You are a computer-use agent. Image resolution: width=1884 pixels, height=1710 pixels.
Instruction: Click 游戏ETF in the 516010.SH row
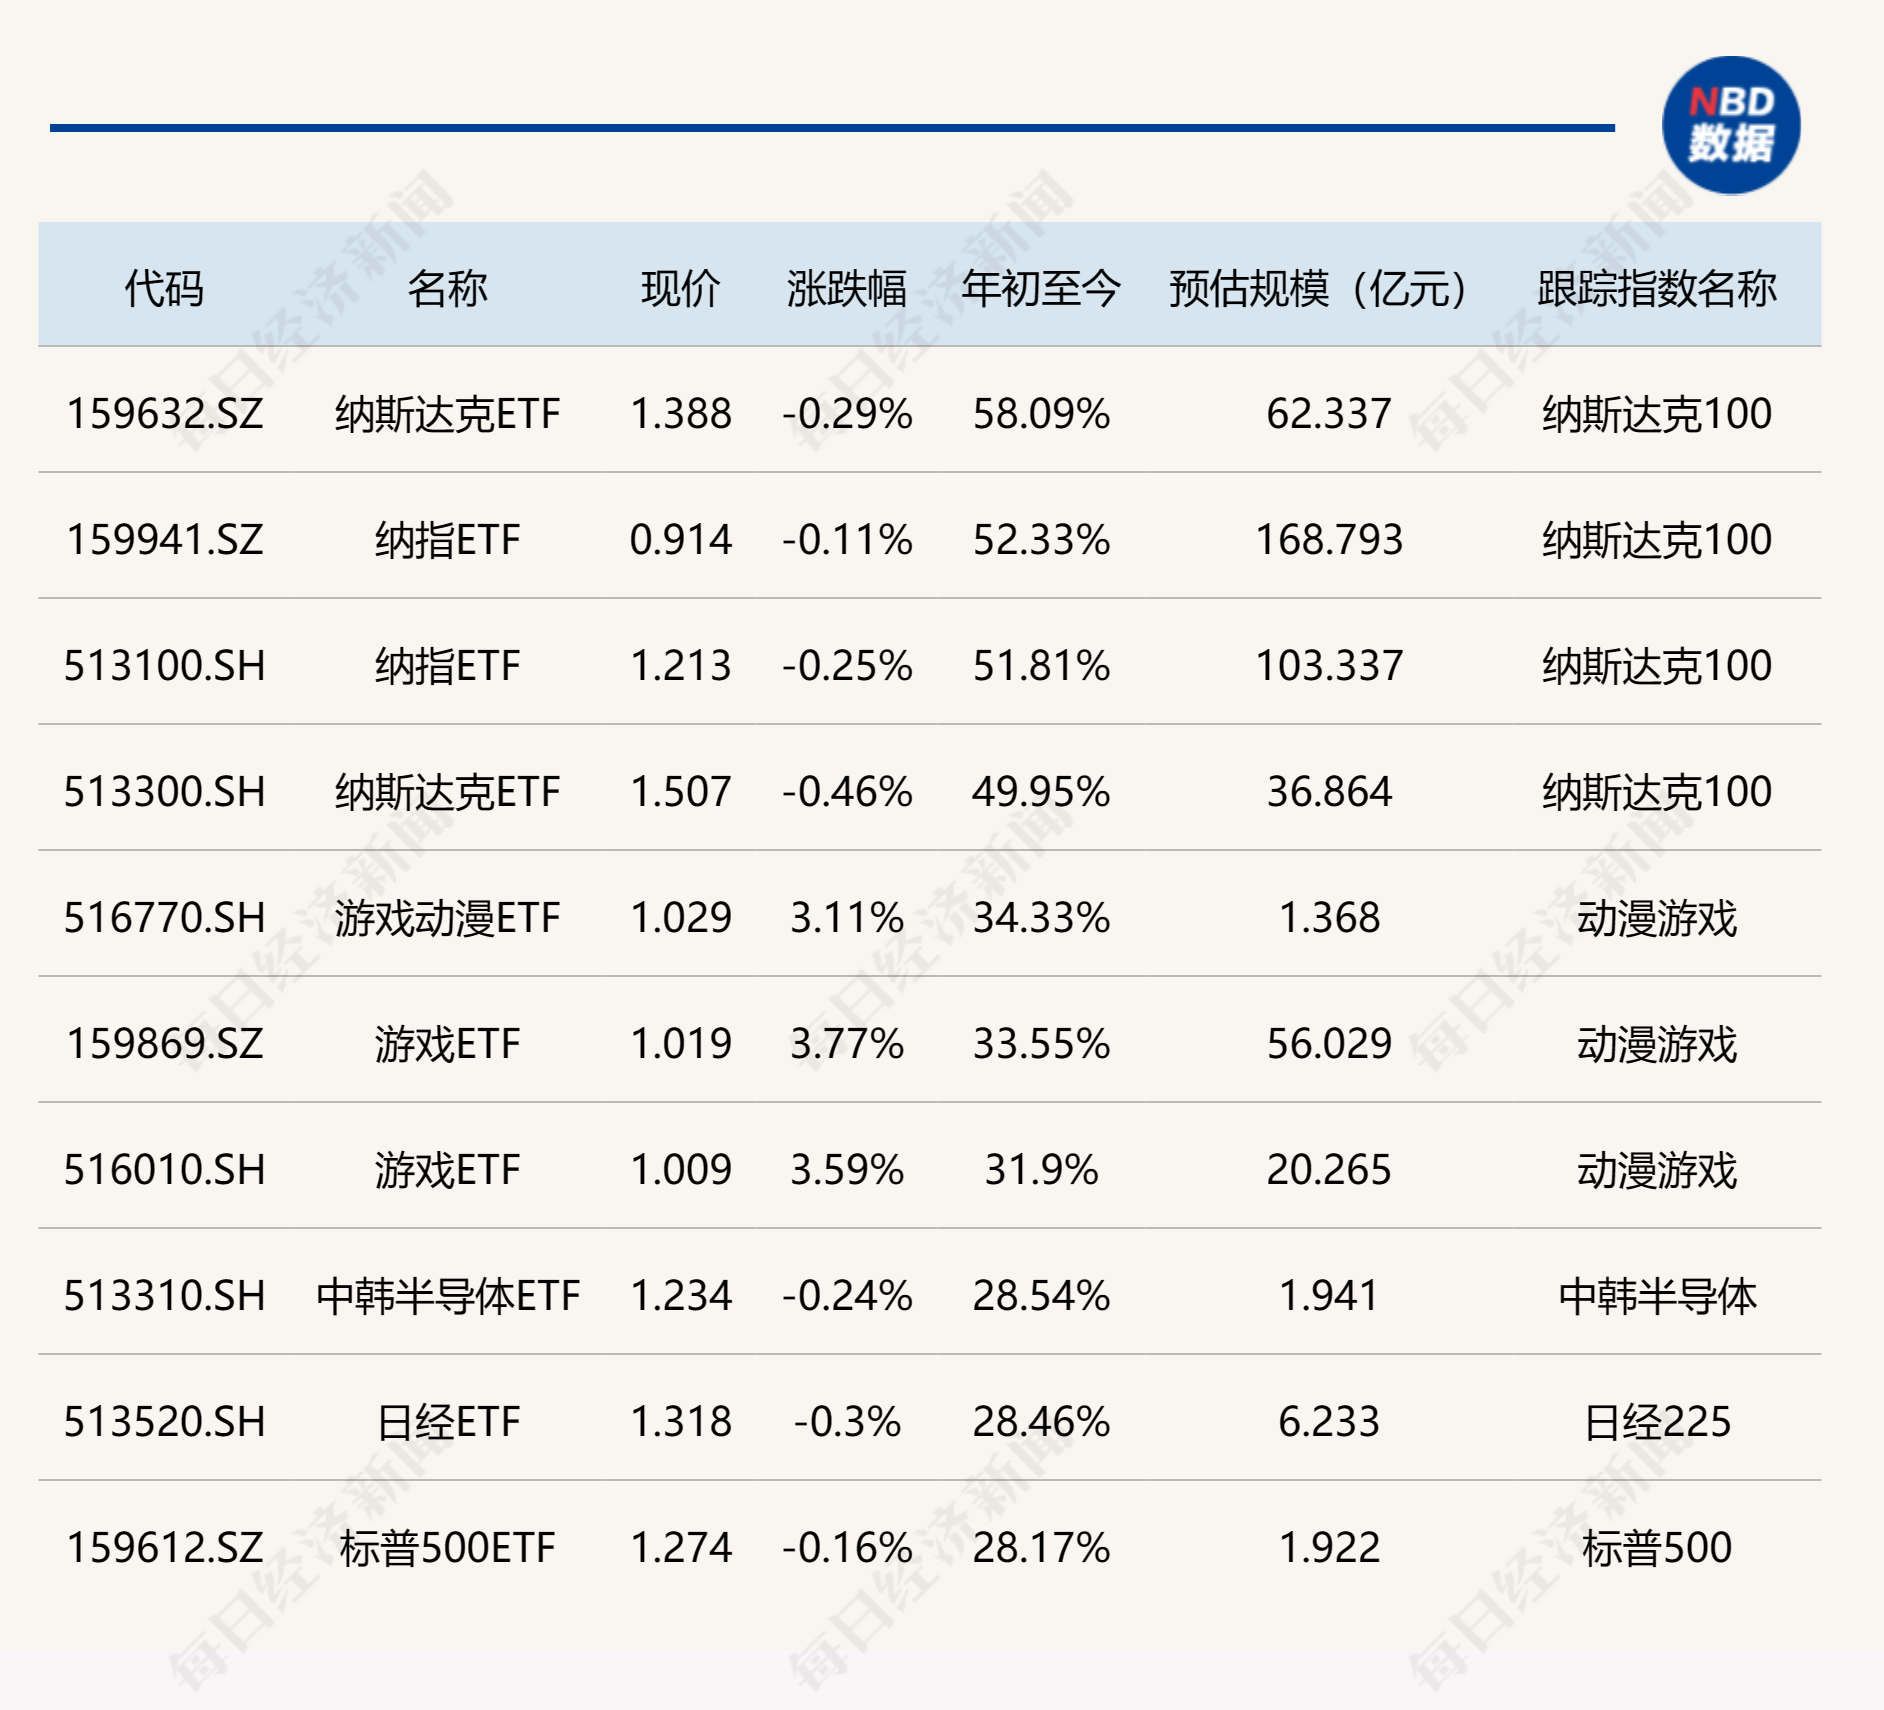pos(447,1170)
